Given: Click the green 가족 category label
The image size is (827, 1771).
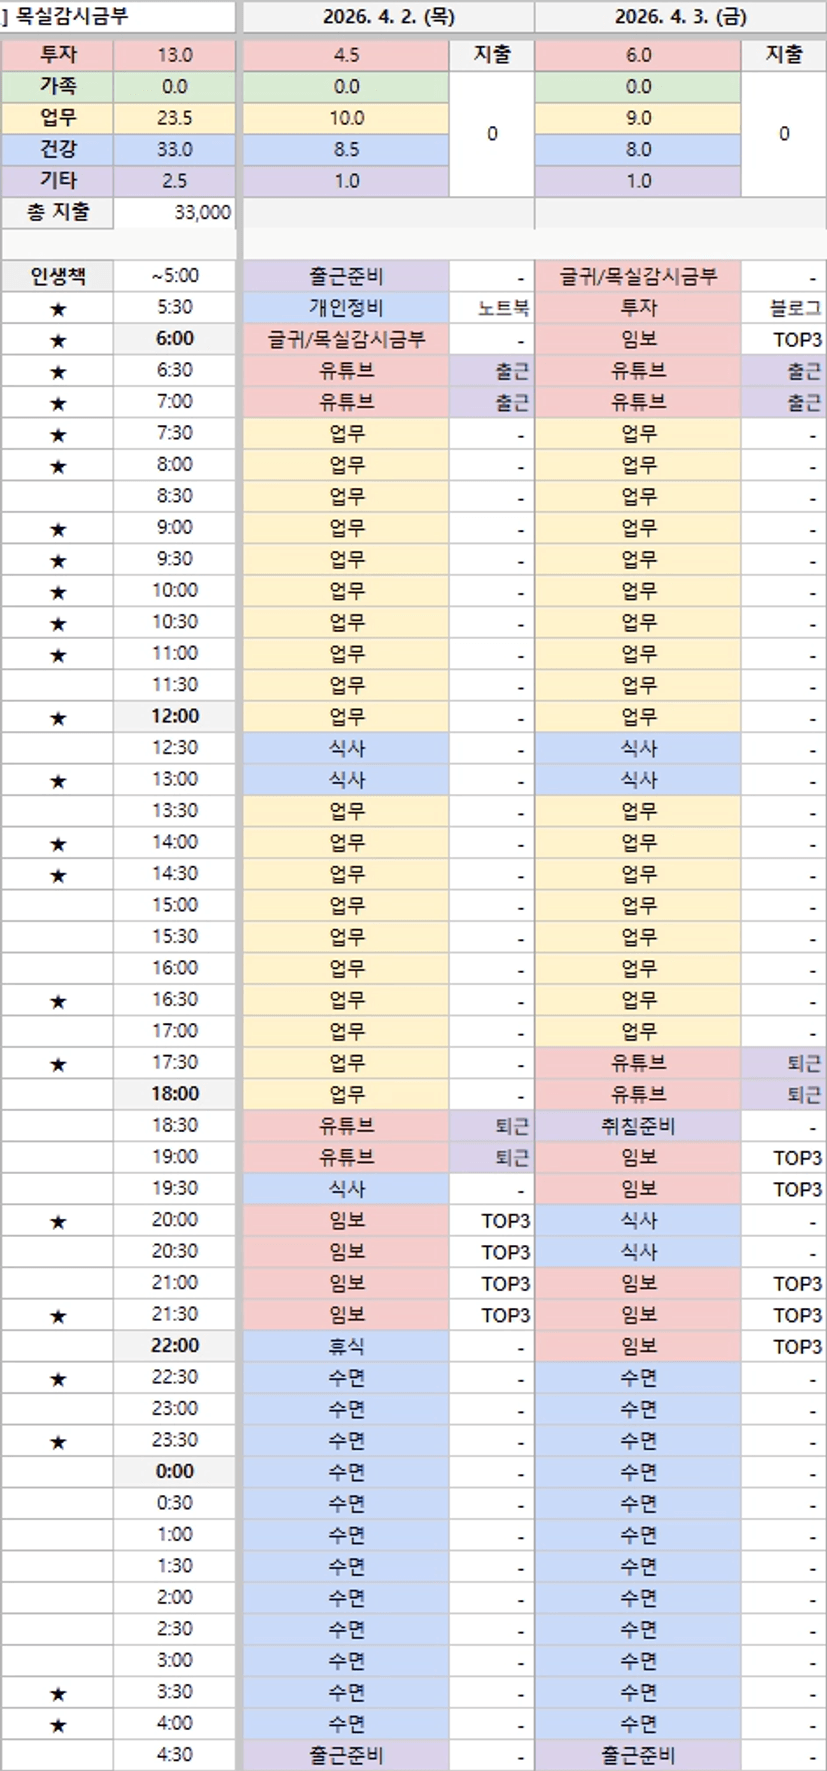Looking at the screenshot, I should click(x=58, y=87).
